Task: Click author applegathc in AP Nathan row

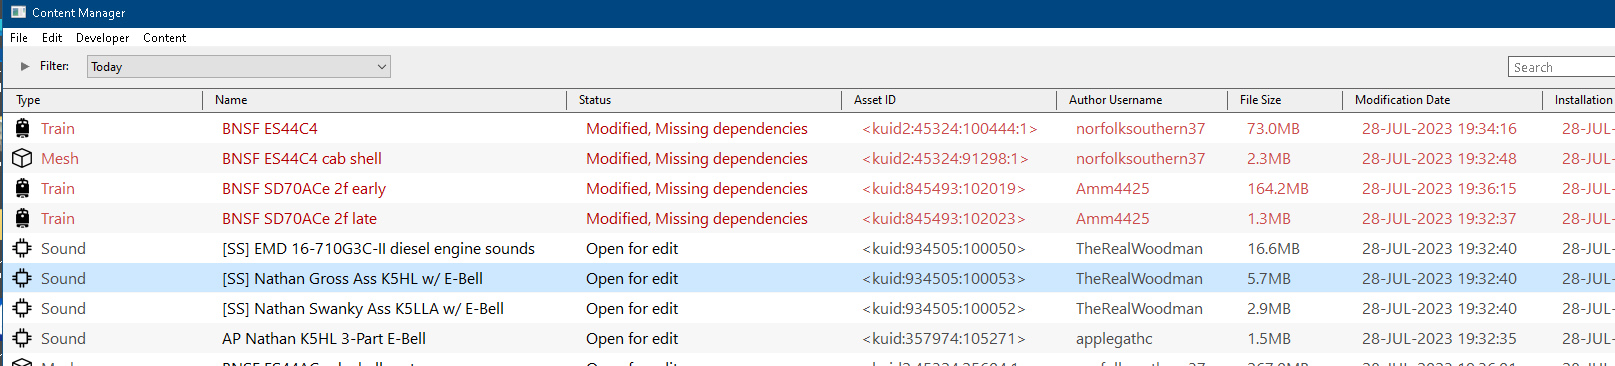Action: click(x=1114, y=338)
